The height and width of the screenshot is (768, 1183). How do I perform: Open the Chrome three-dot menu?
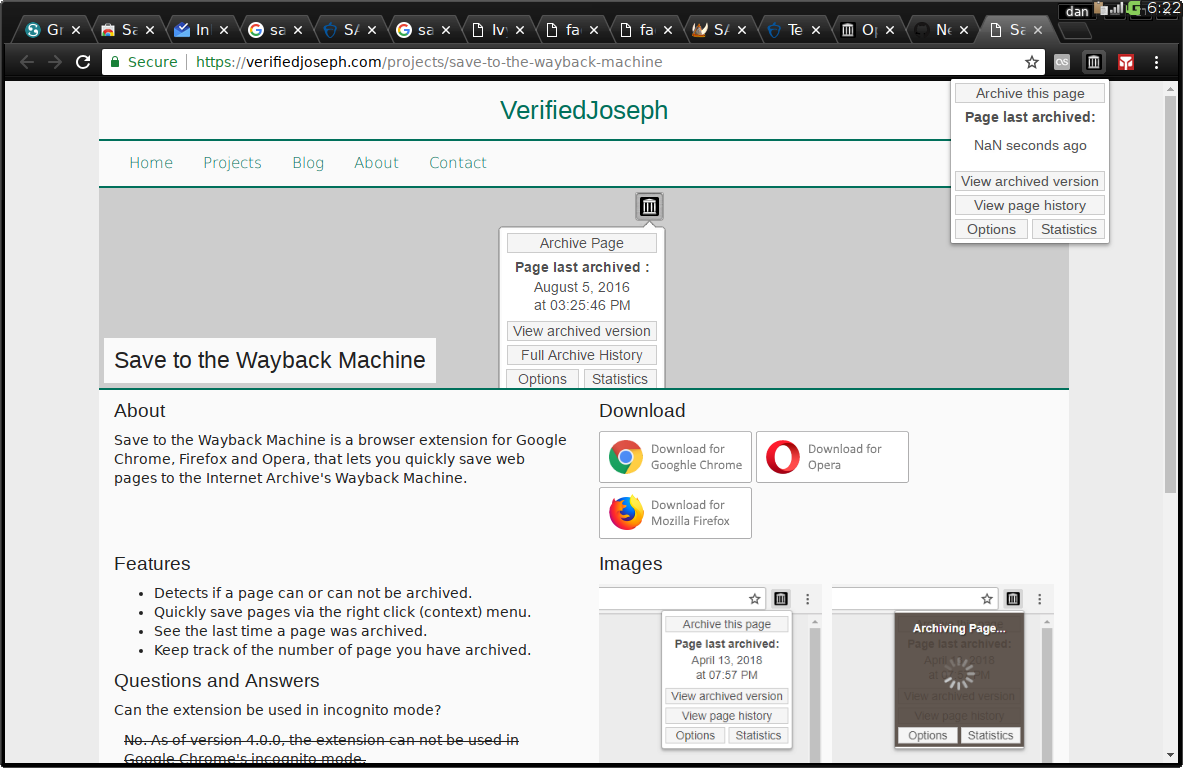pos(1156,63)
